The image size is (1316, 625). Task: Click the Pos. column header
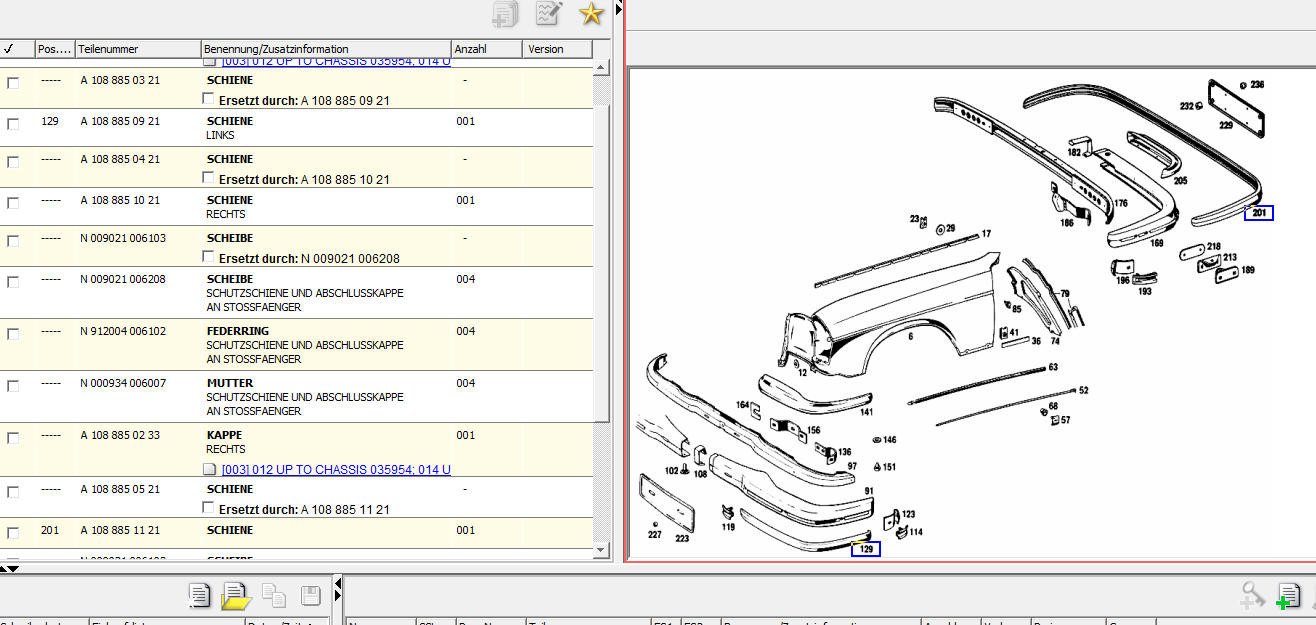point(54,49)
